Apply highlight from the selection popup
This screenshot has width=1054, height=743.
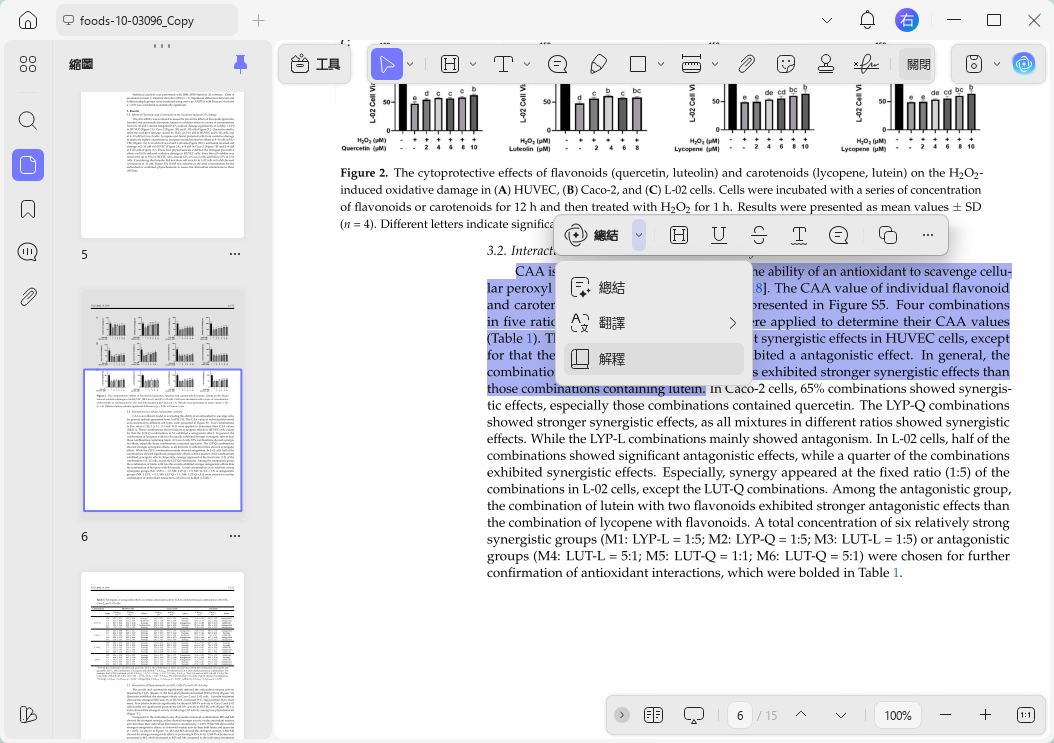coord(679,235)
